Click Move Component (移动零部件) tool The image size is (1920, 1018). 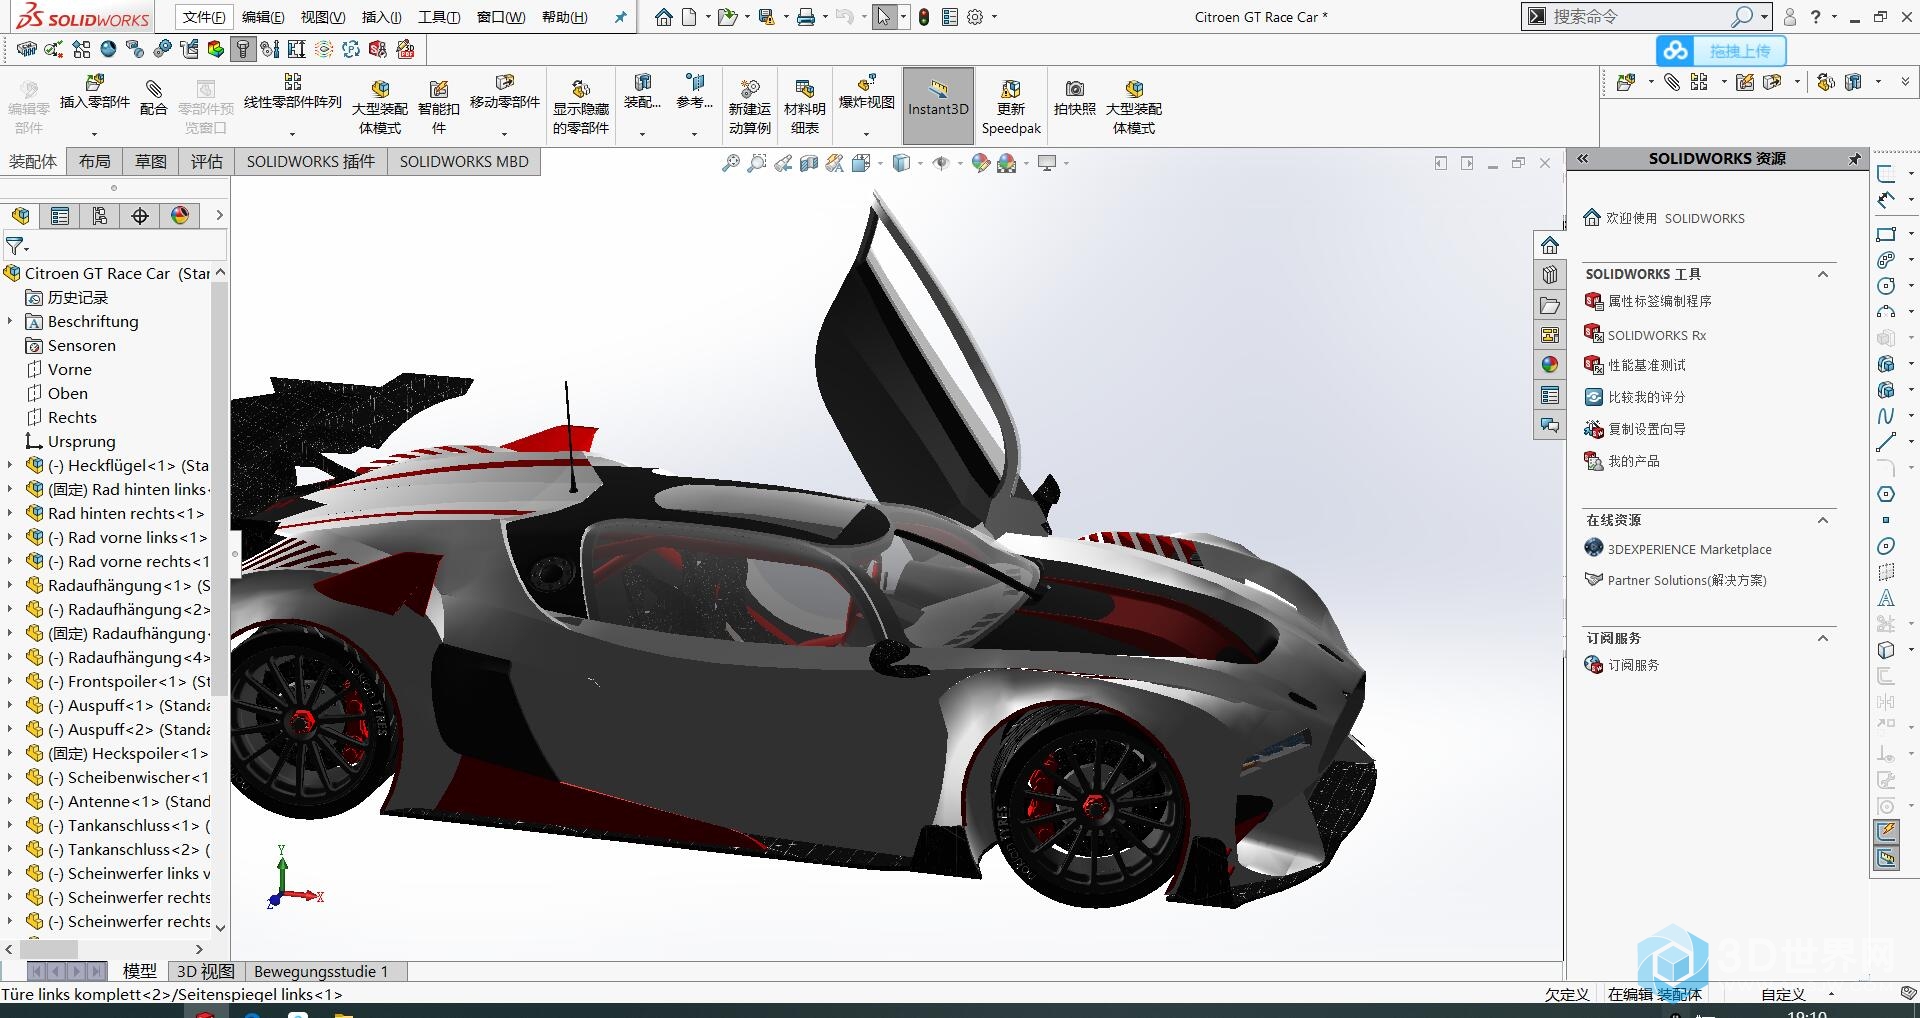[504, 91]
